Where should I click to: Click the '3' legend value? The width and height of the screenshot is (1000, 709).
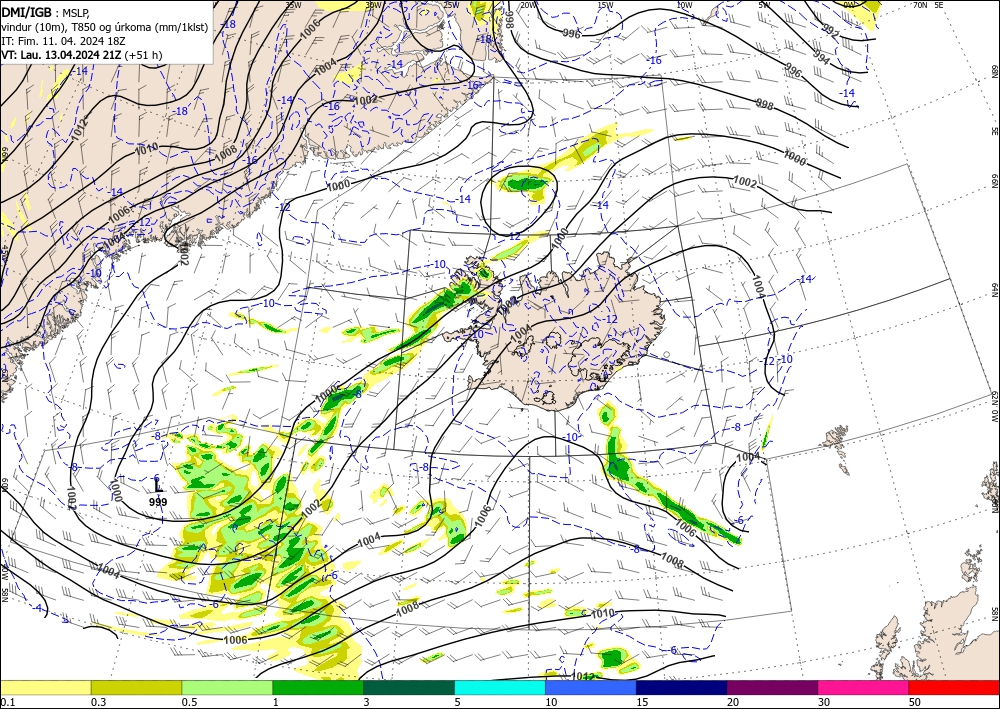coord(366,702)
